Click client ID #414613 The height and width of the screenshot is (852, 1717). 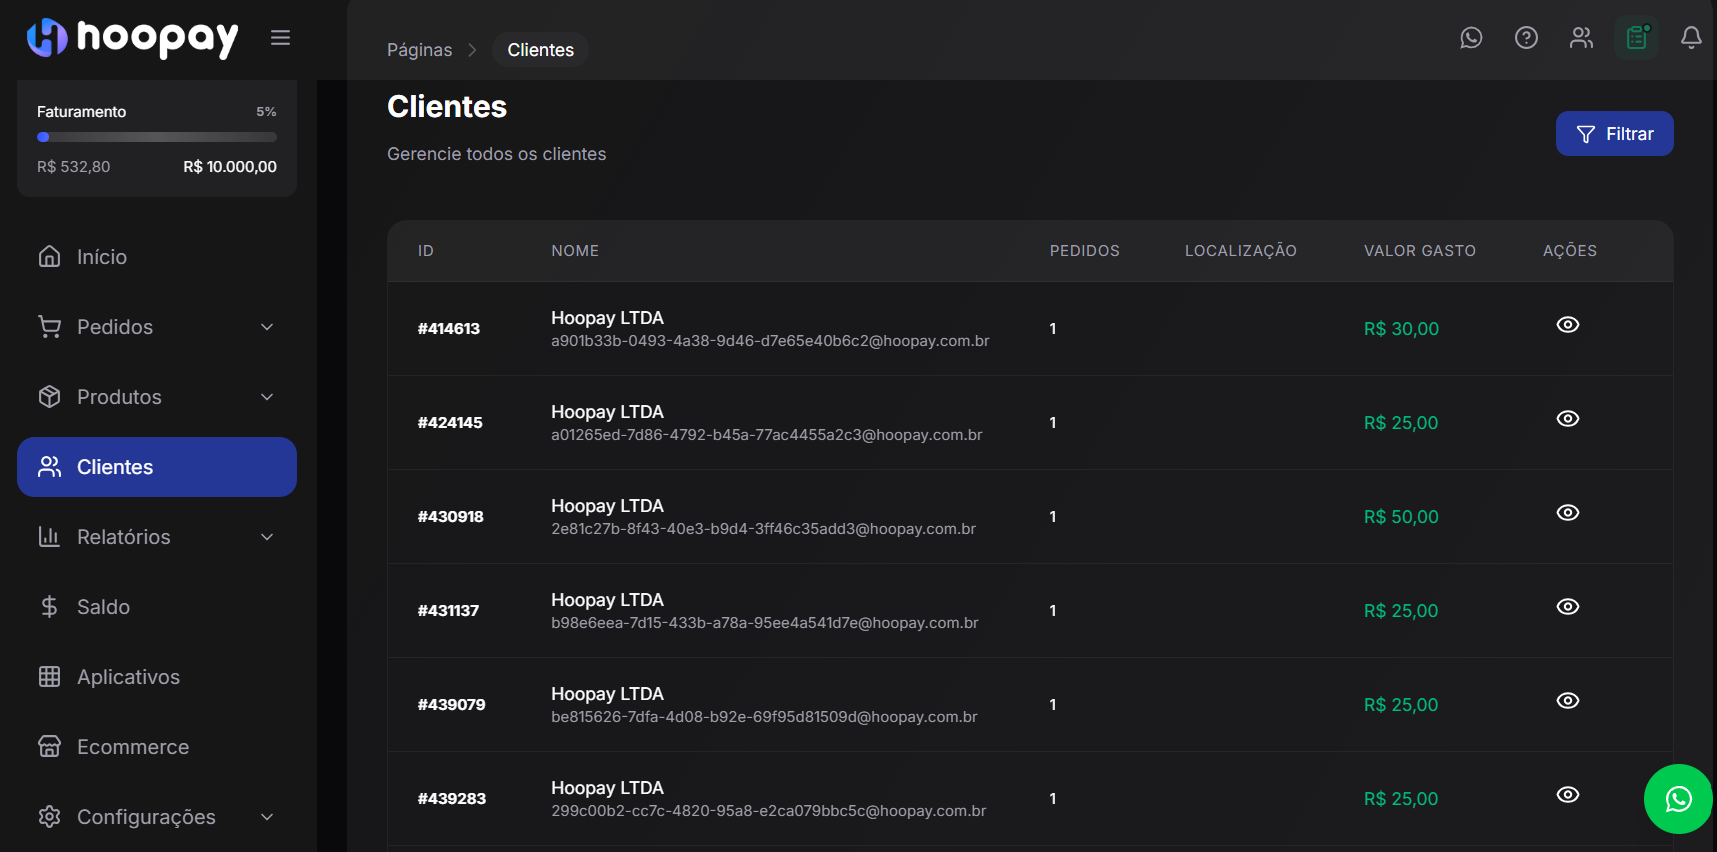(449, 329)
